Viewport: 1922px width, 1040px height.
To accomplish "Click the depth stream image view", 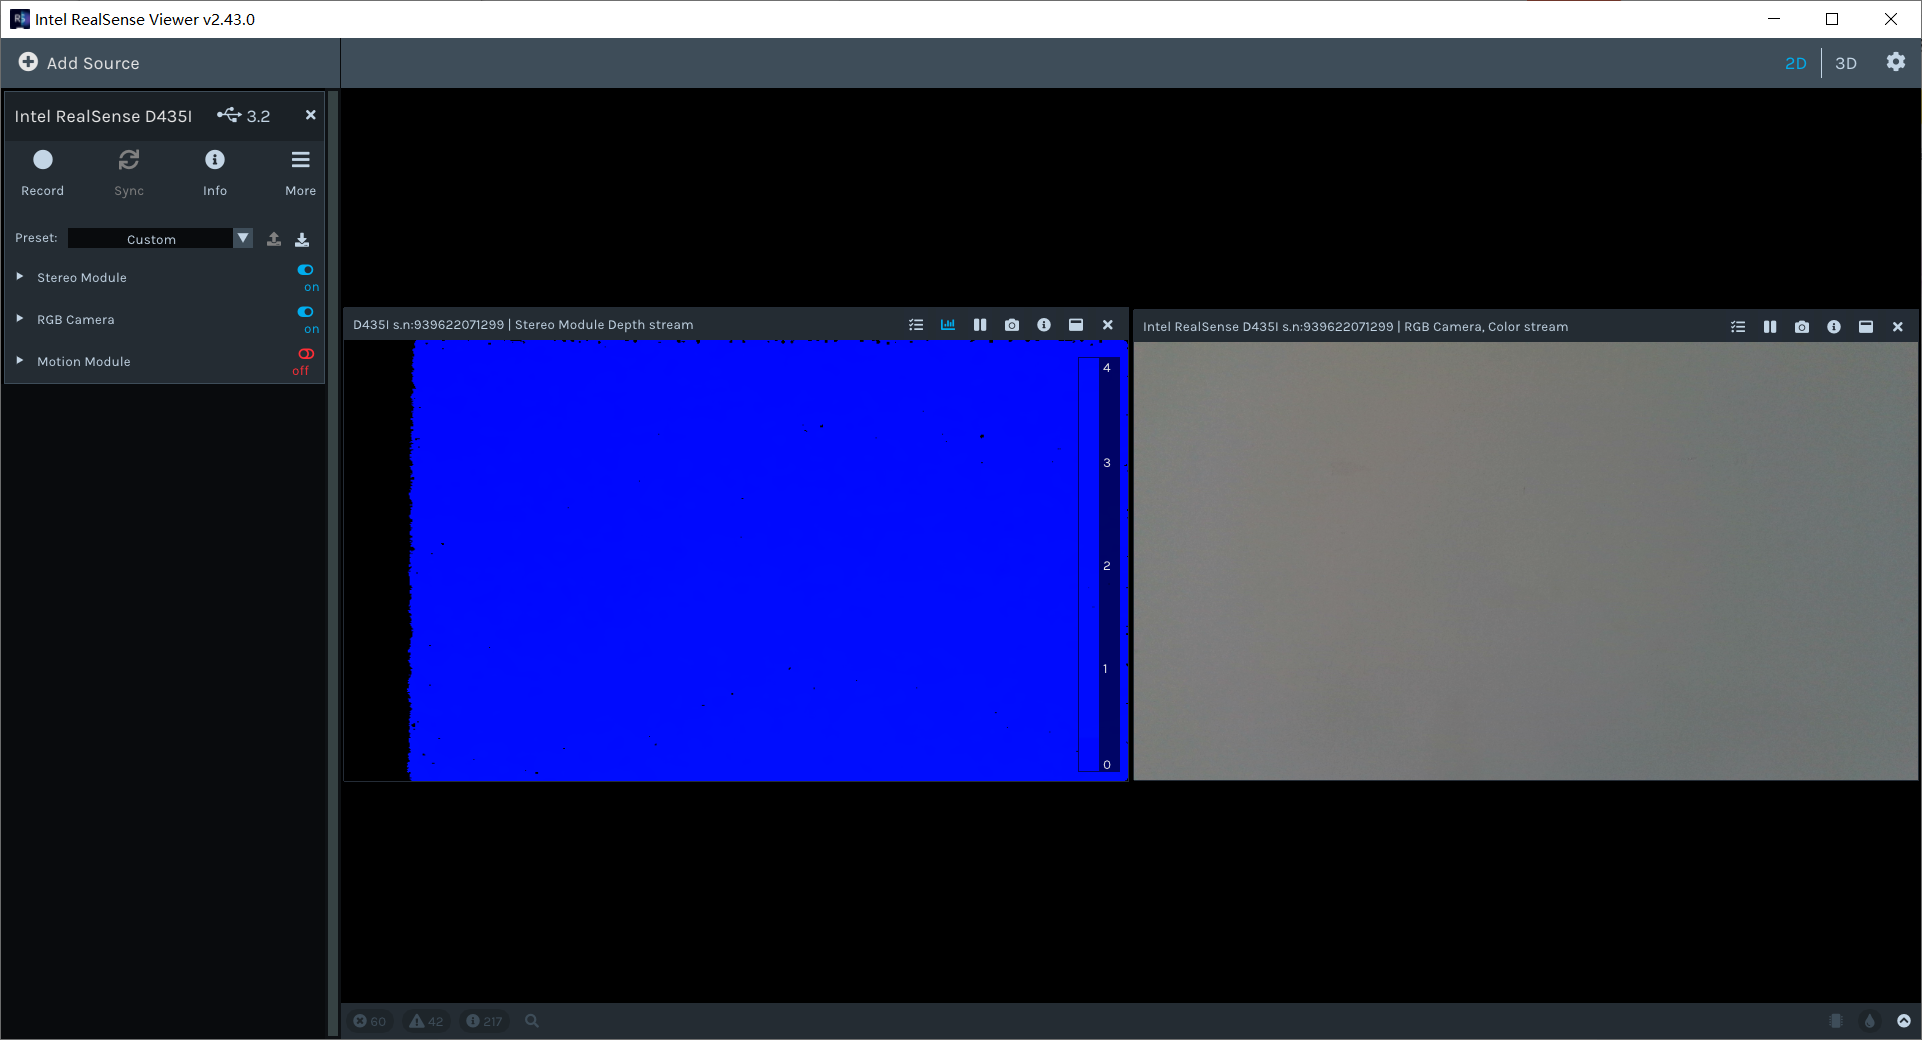I will 736,560.
